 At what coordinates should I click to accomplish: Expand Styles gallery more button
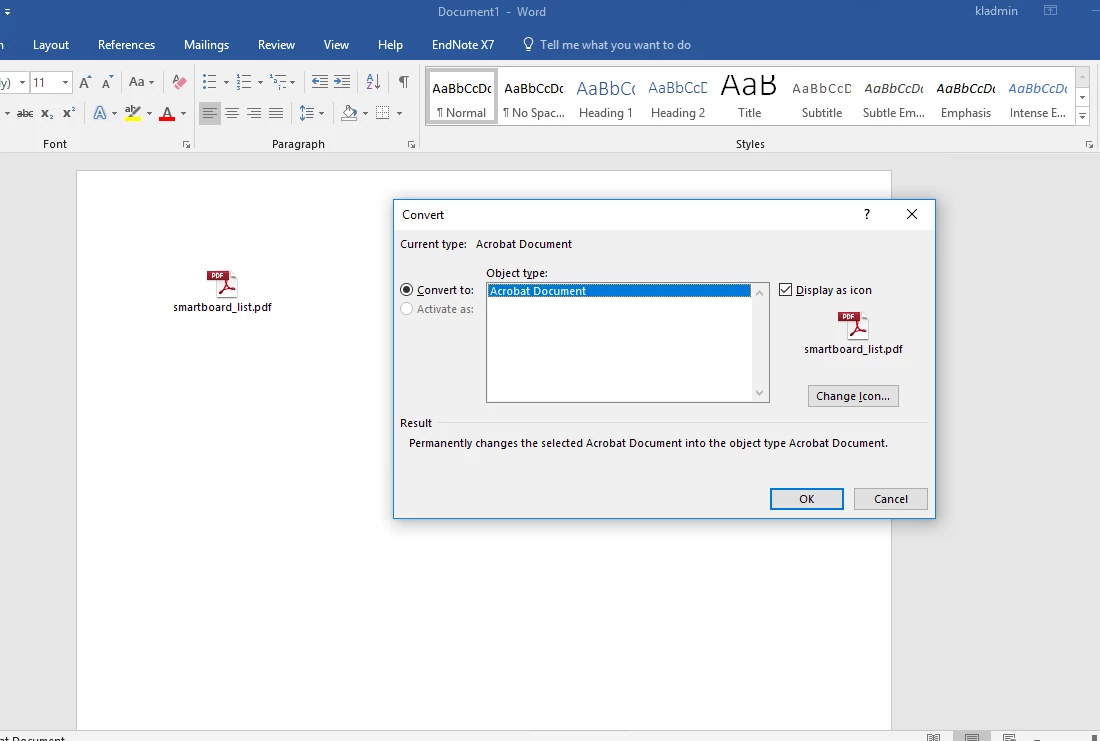click(x=1082, y=116)
